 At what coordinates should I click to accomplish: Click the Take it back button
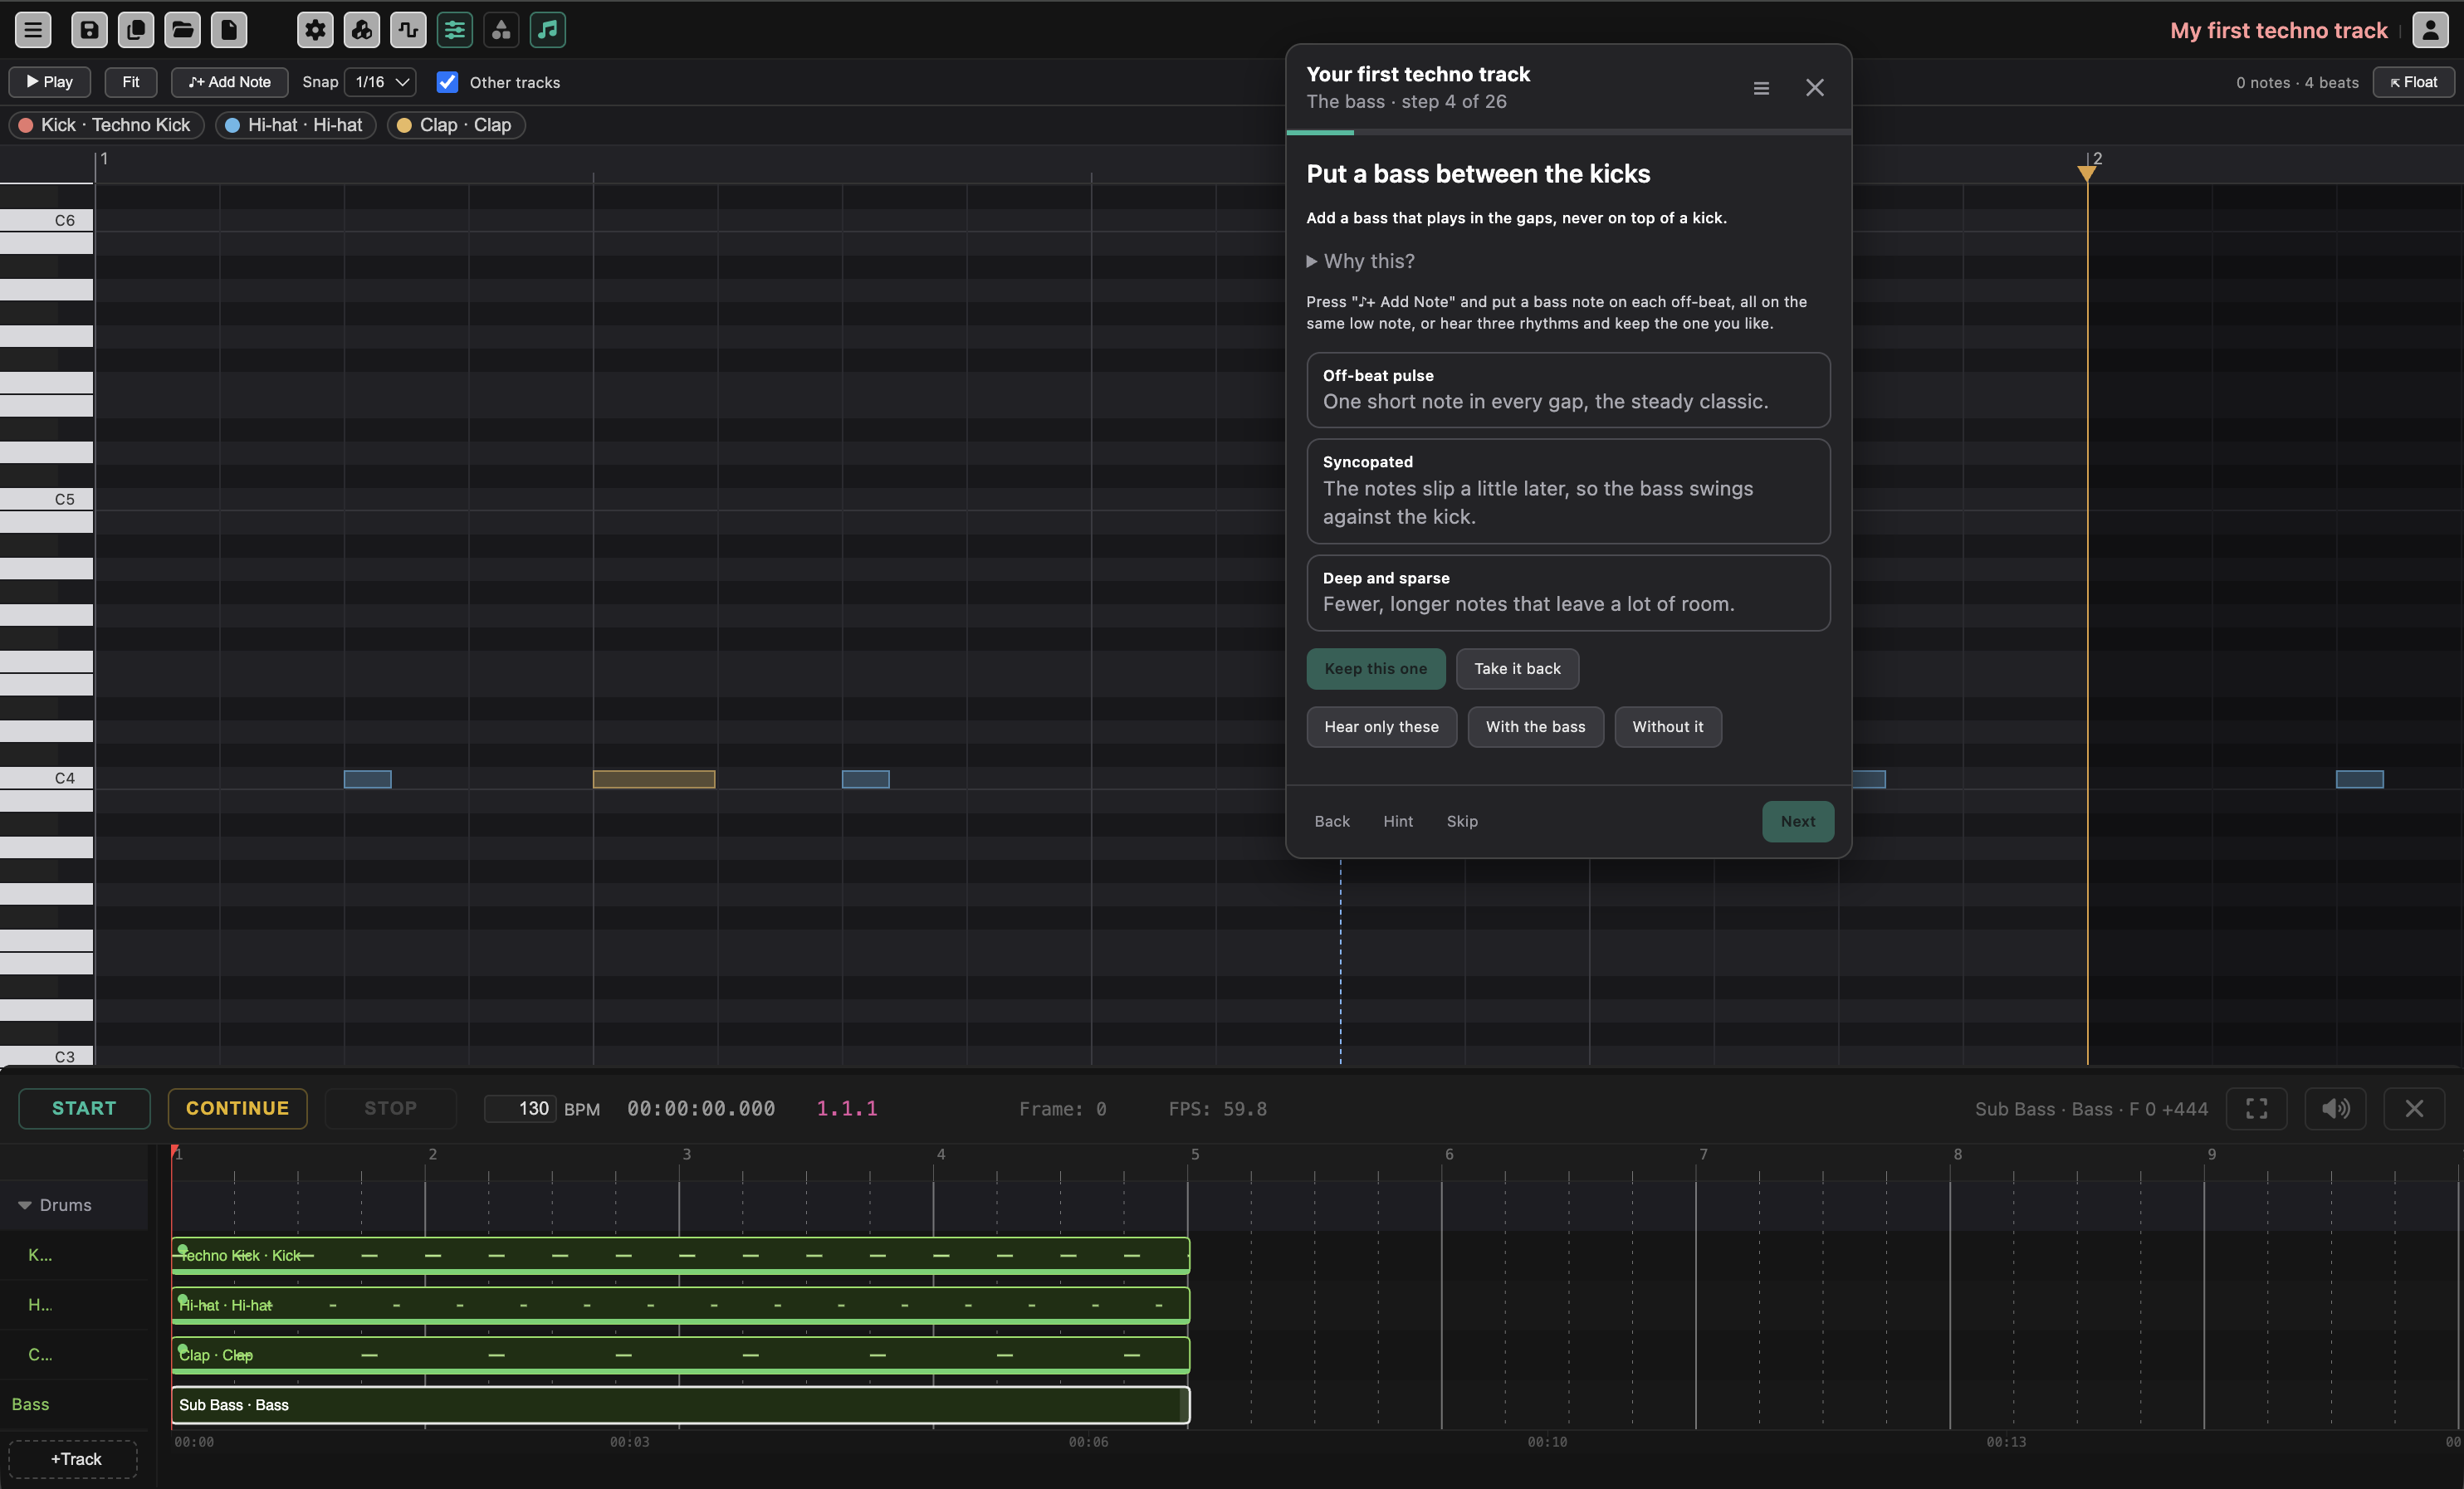(1517, 669)
